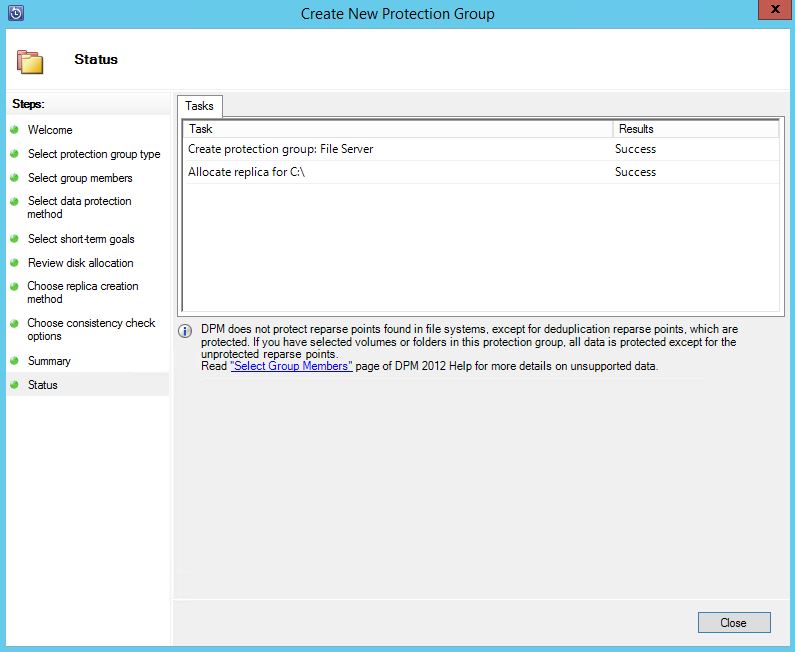Click the green bullet next to Status step
This screenshot has width=795, height=652.
coord(14,384)
